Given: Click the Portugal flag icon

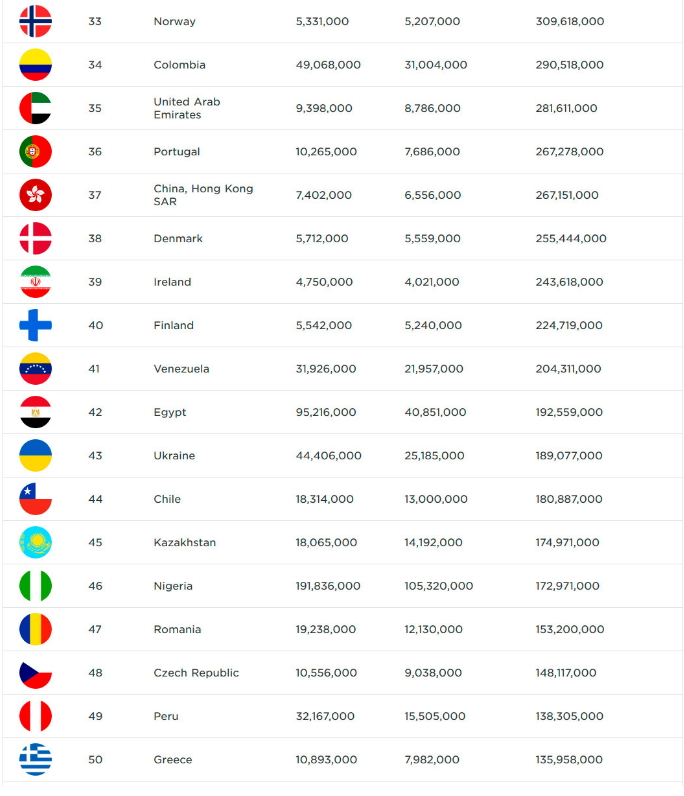Looking at the screenshot, I should pyautogui.click(x=36, y=152).
